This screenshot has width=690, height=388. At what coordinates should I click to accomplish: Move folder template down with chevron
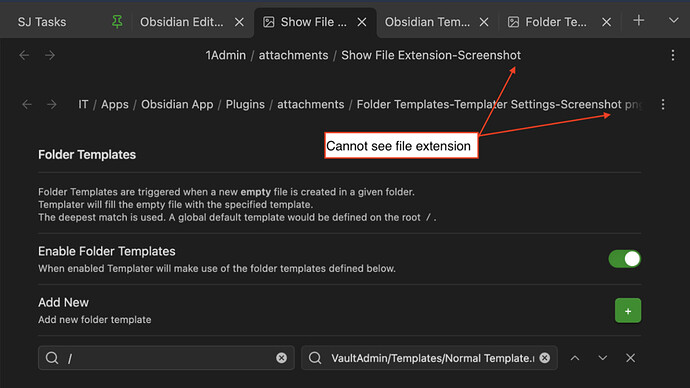tap(602, 358)
